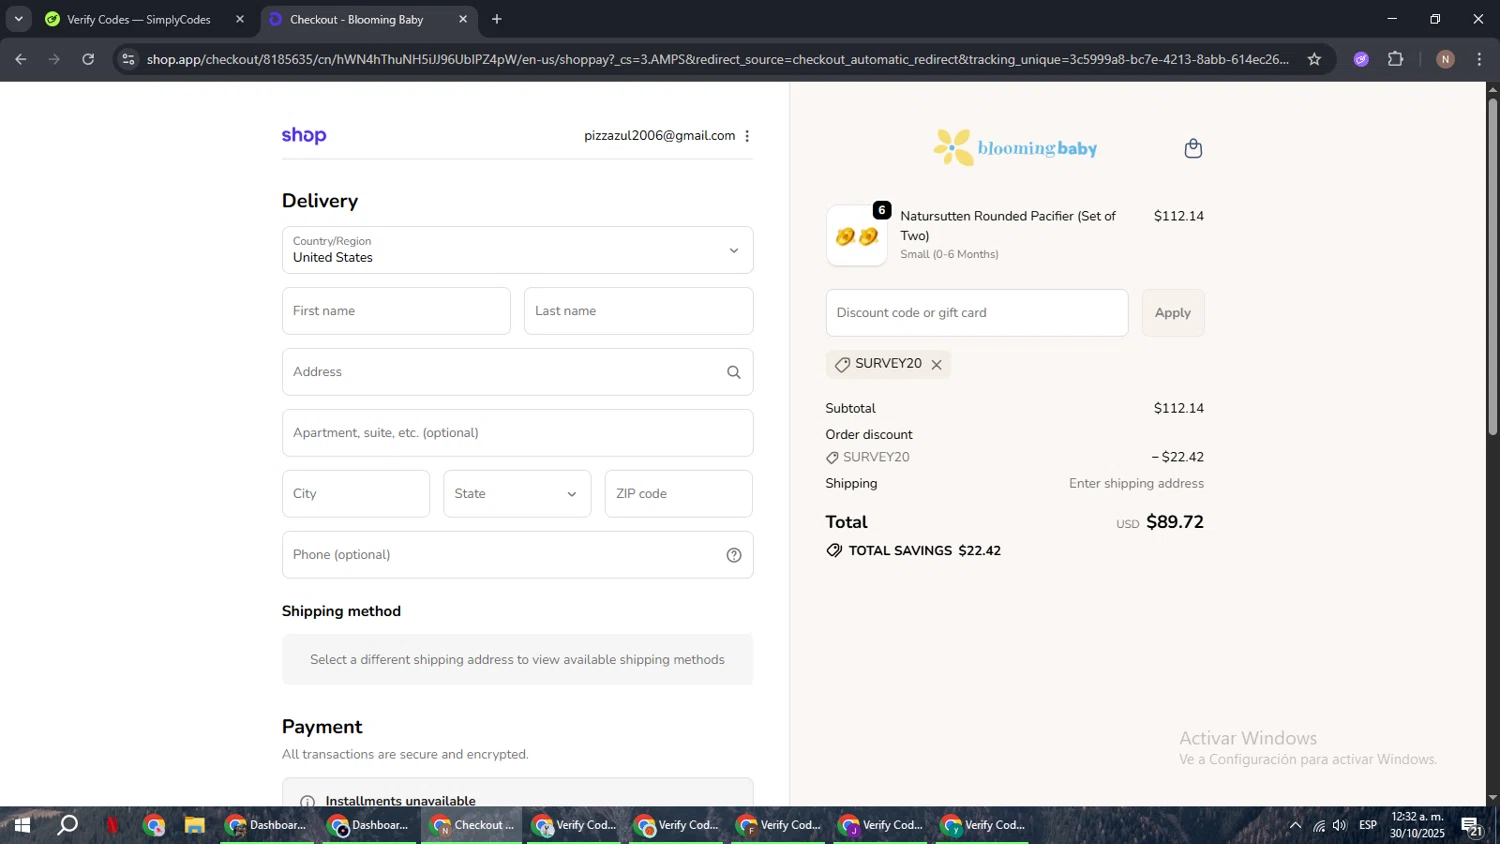1500x844 pixels.
Task: Open Windows taskbar search
Action: point(67,826)
